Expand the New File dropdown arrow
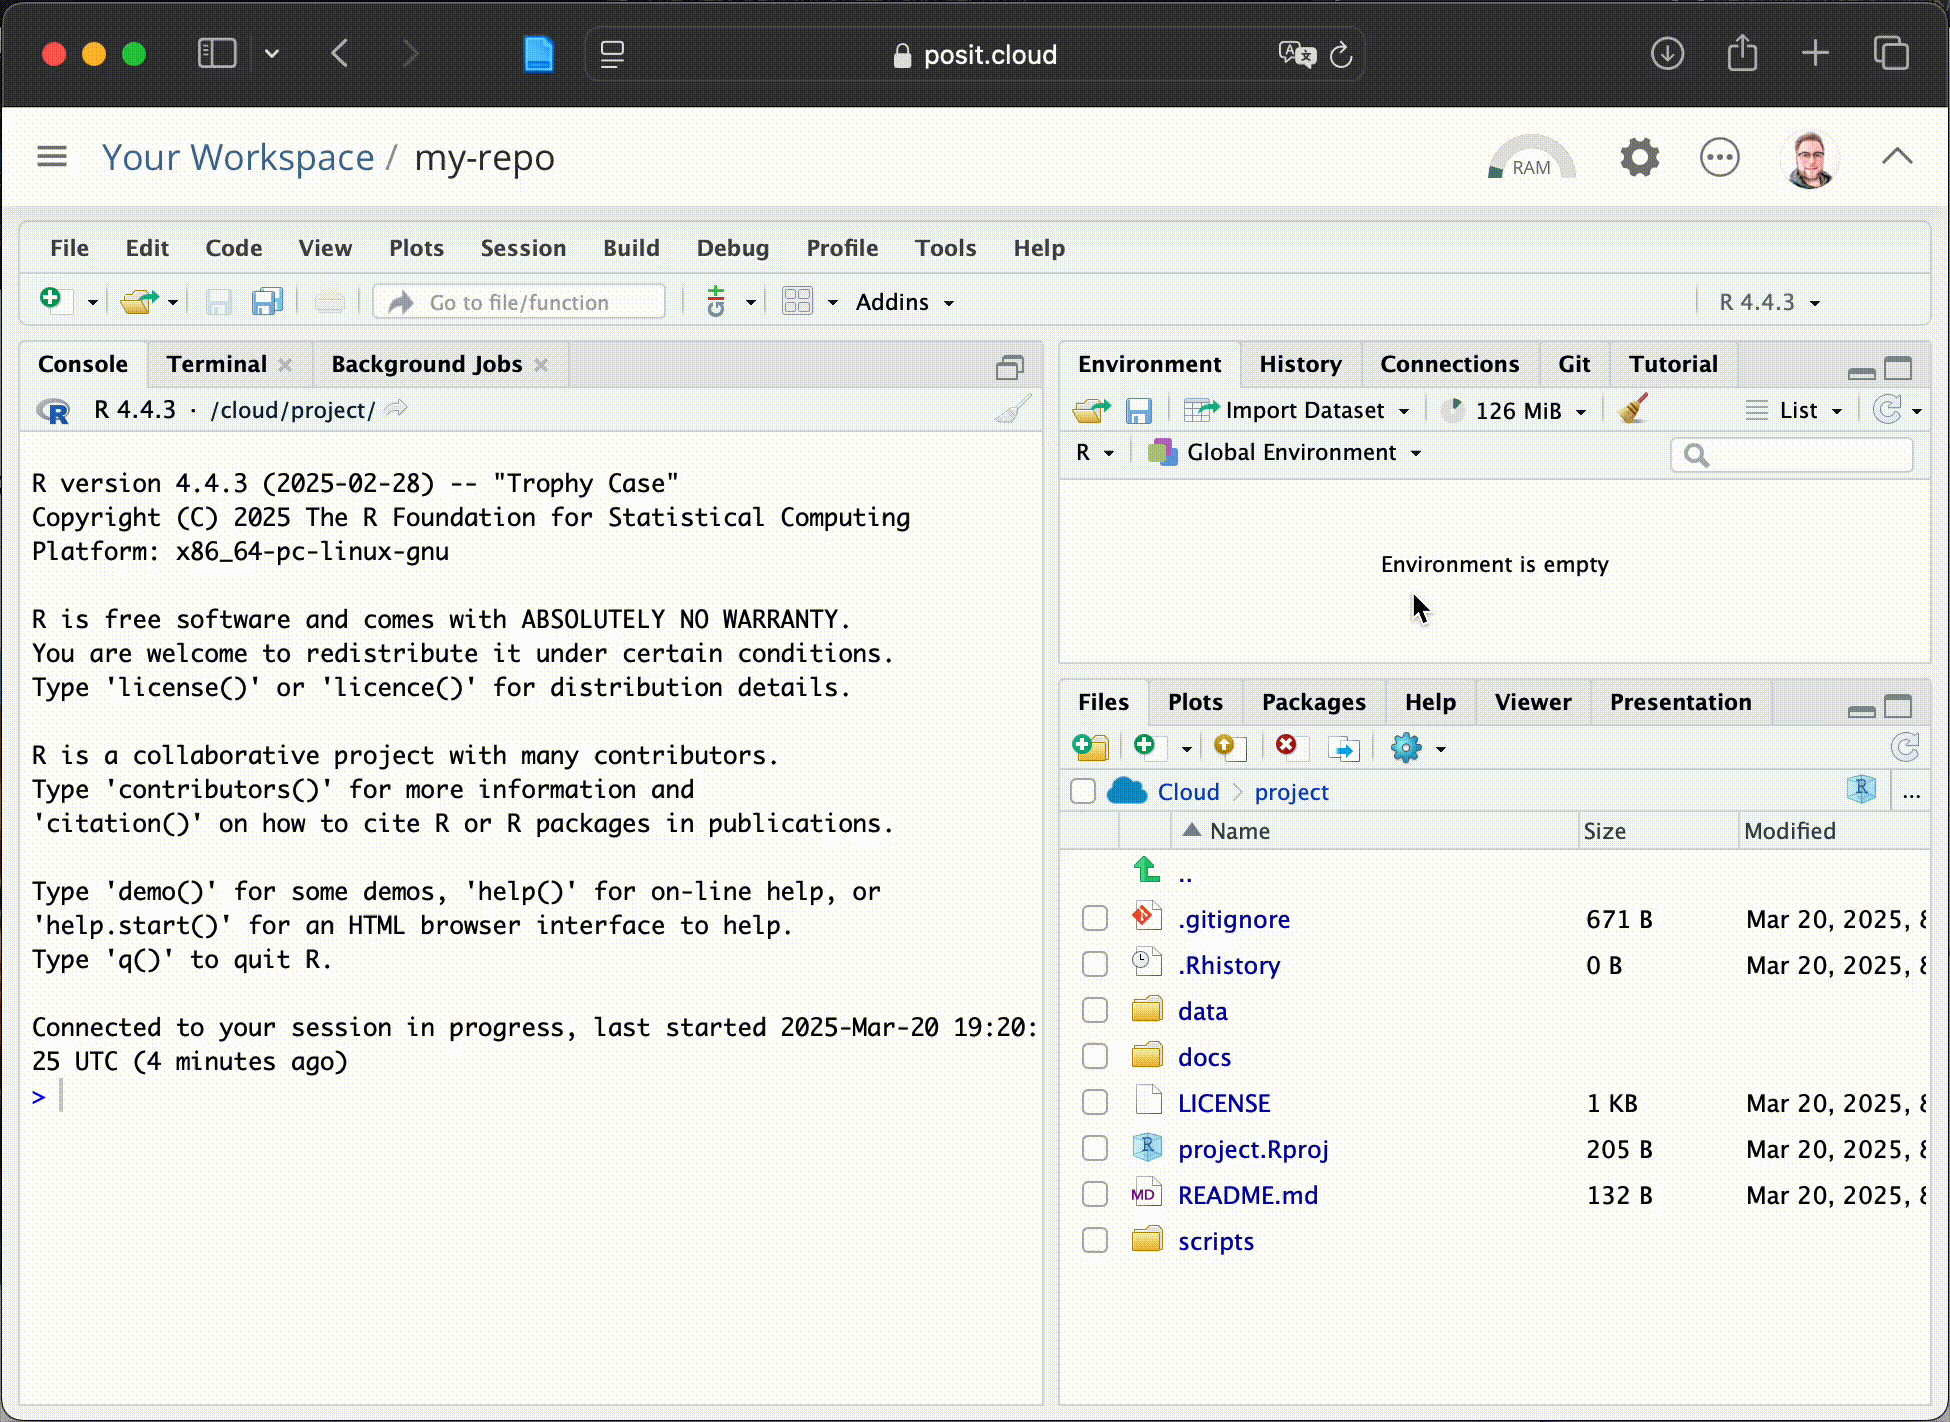1950x1422 pixels. click(92, 302)
